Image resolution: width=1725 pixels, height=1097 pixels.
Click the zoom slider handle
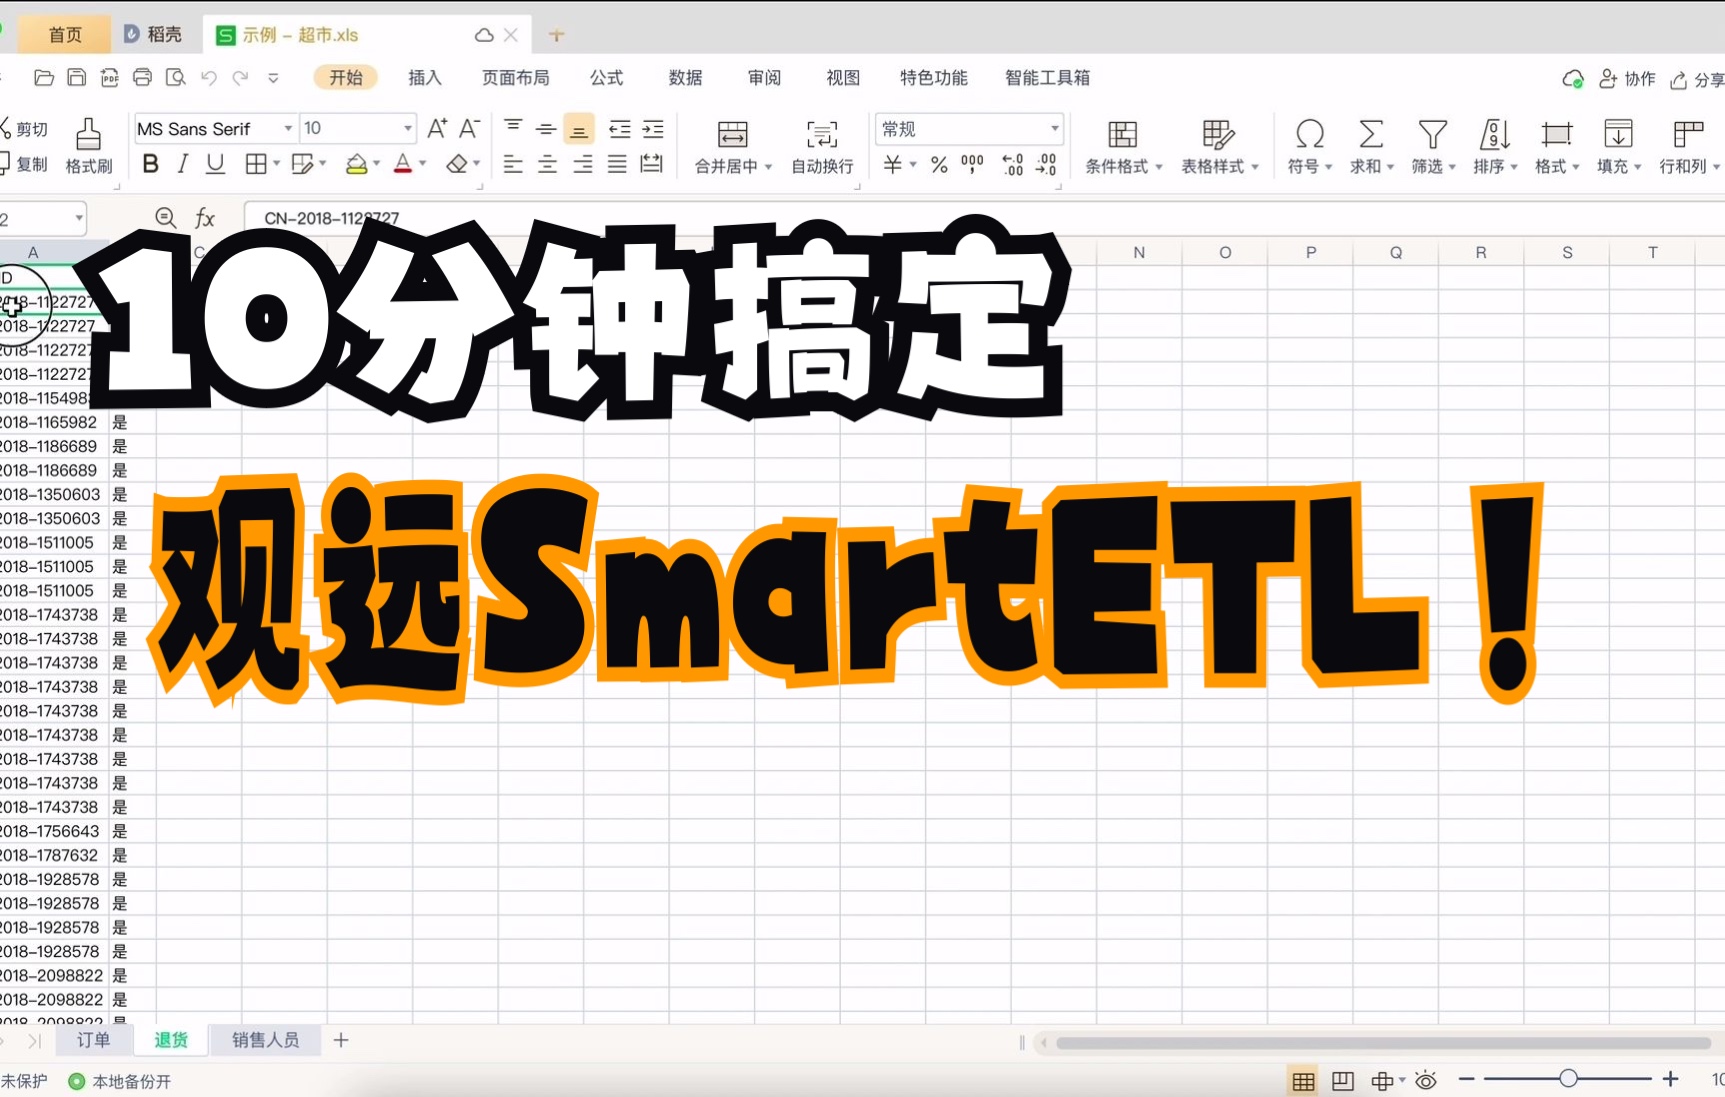coord(1568,1079)
